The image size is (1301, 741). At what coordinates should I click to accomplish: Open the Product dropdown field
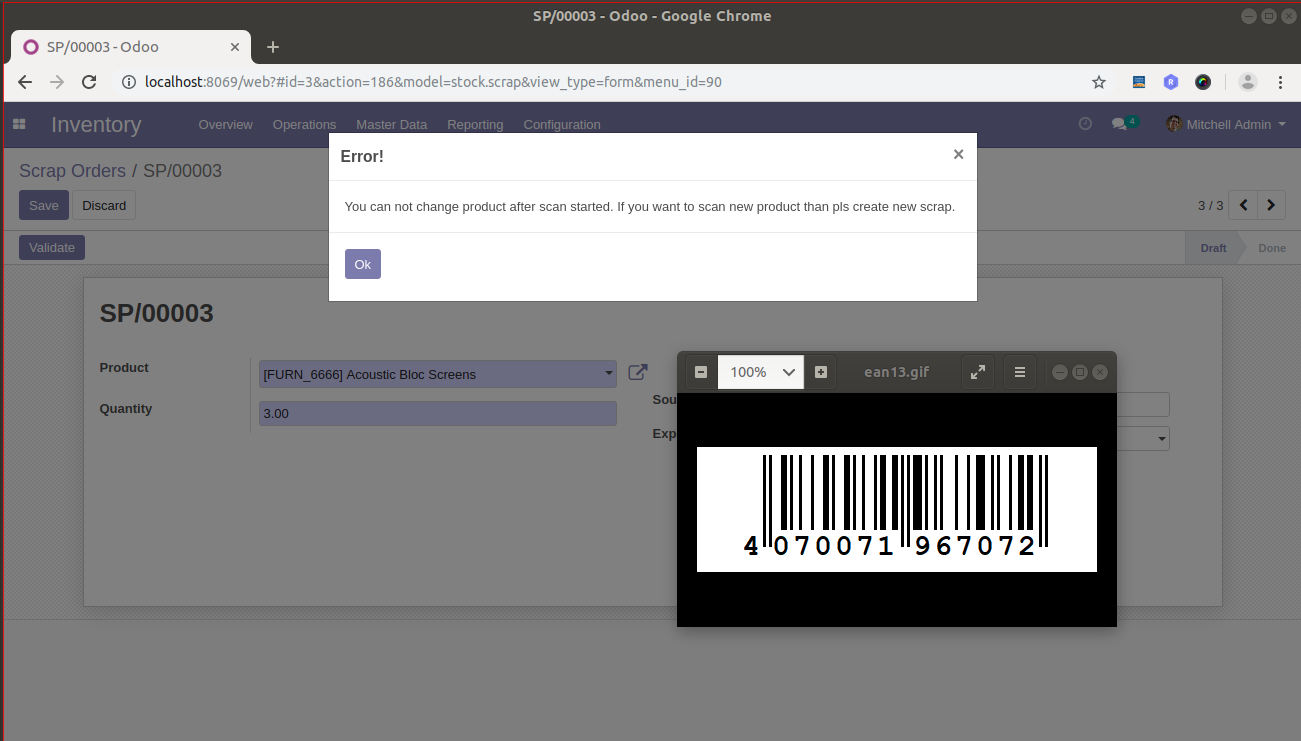pos(438,374)
